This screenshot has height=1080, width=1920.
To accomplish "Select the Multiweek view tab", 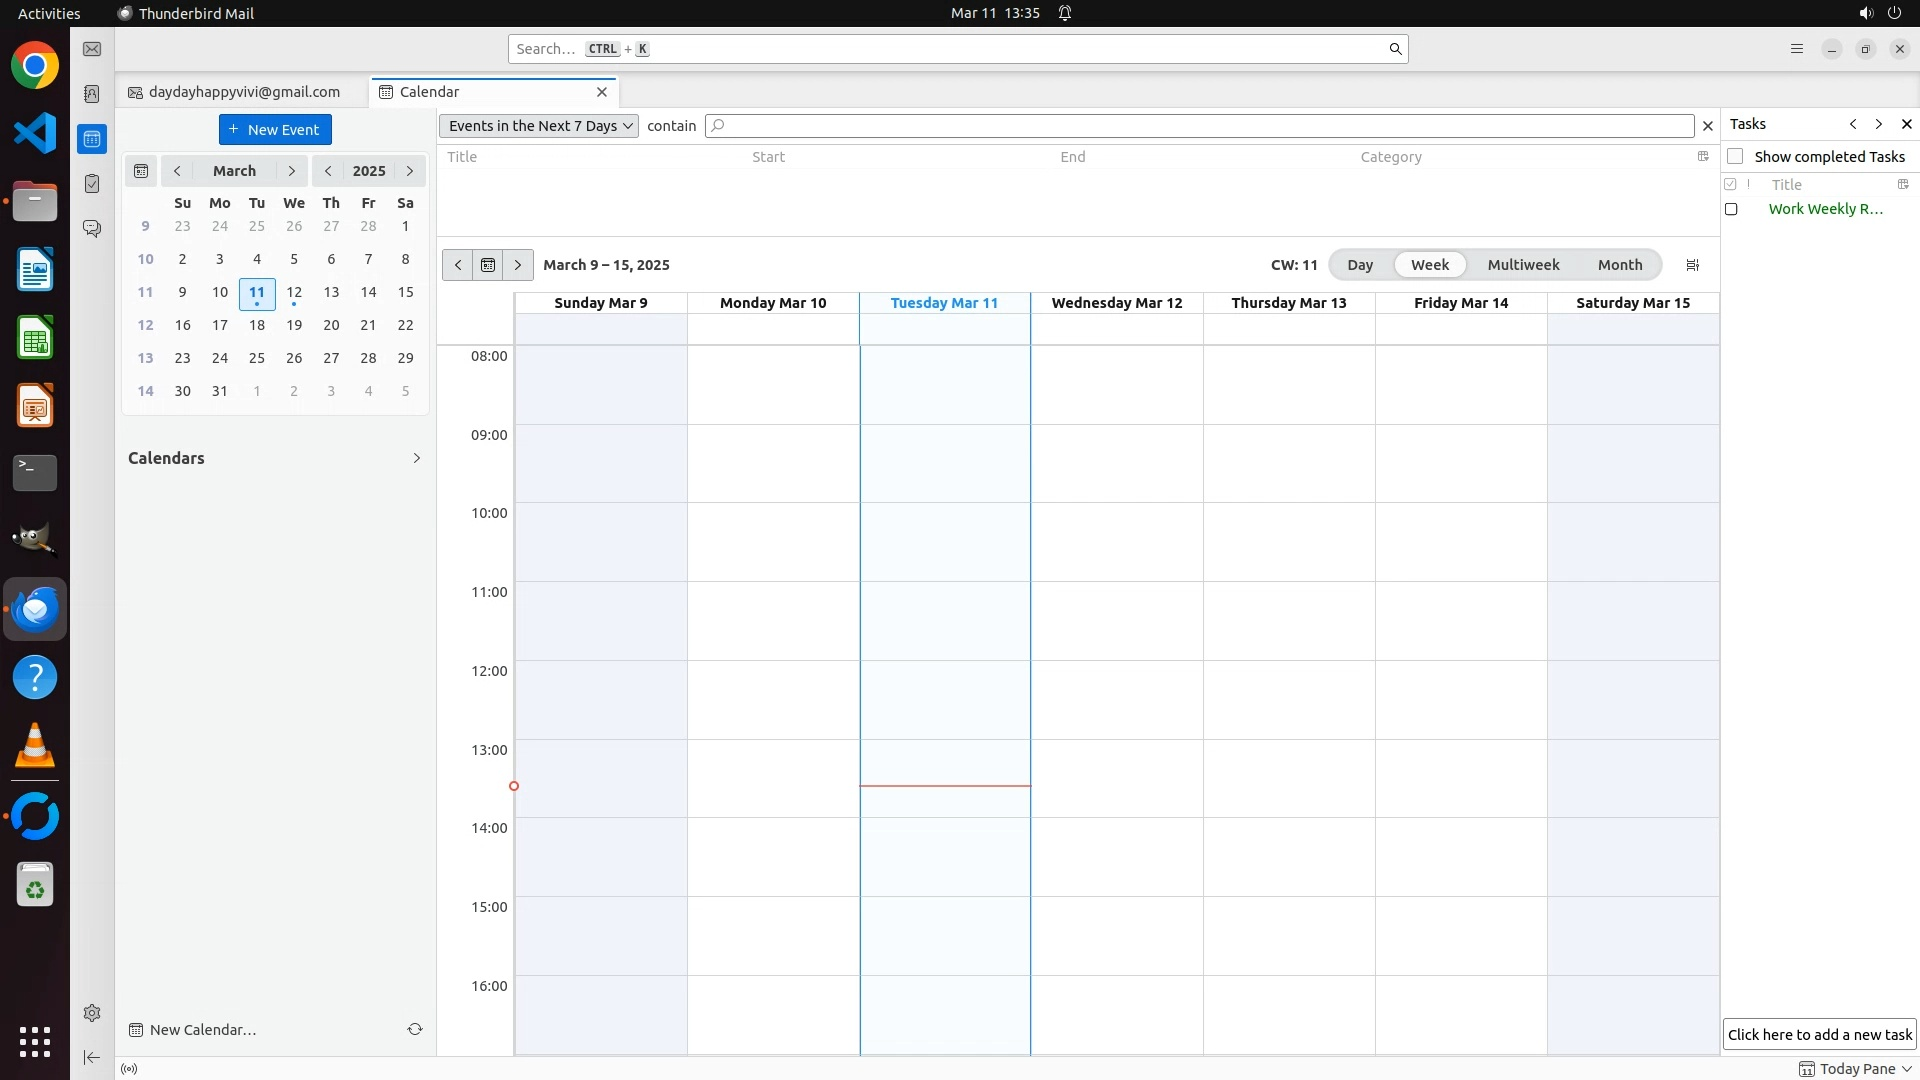I will click(x=1523, y=265).
